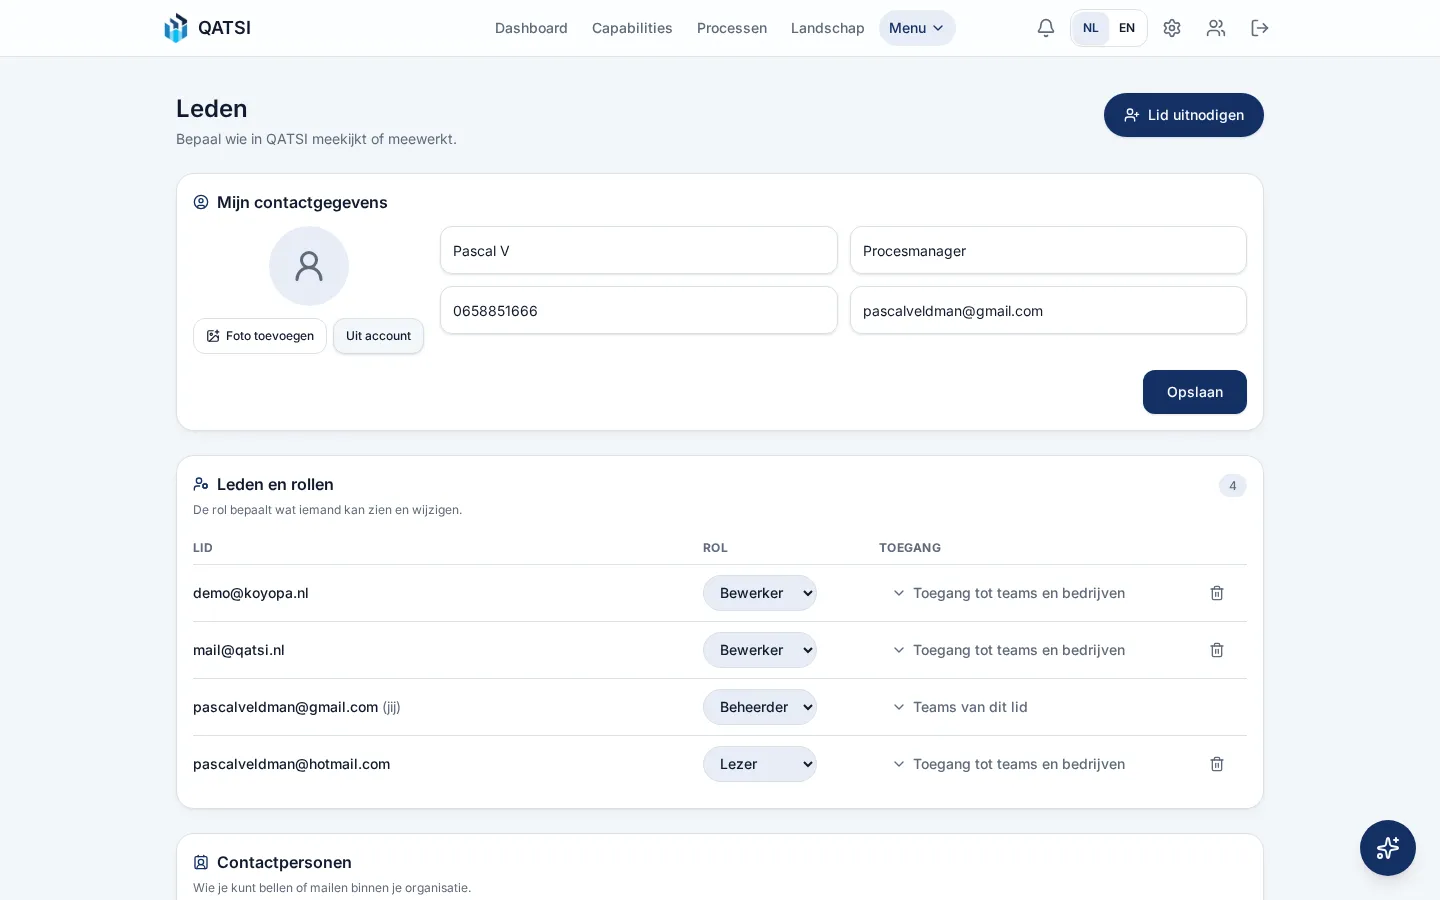Delete member demo@koyopa.nl
The height and width of the screenshot is (900, 1440).
[1217, 593]
